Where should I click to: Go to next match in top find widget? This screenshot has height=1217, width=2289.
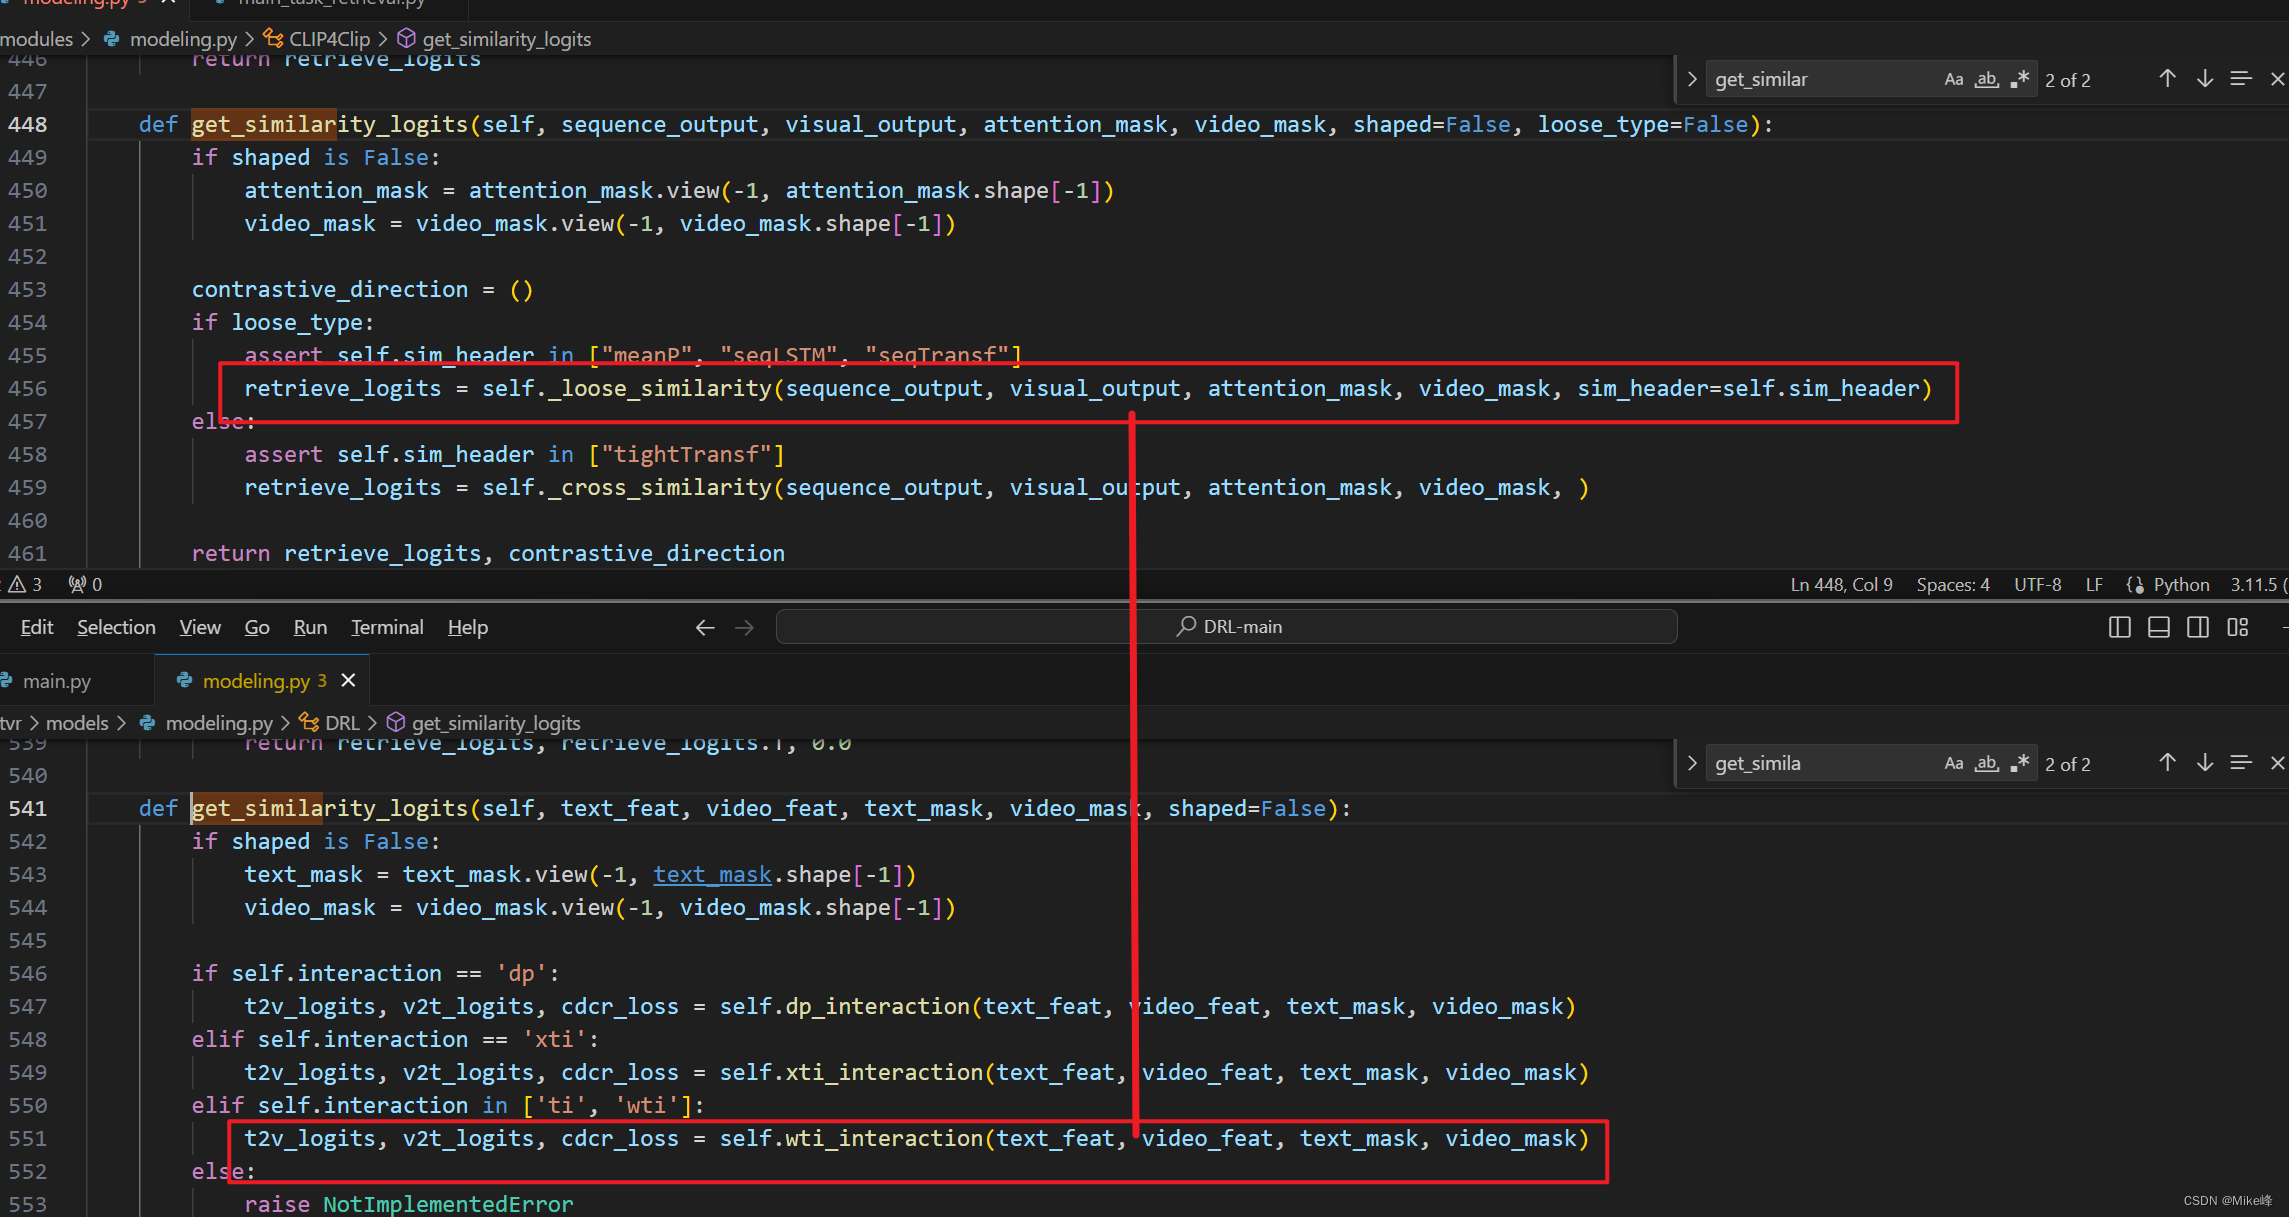(x=2204, y=78)
